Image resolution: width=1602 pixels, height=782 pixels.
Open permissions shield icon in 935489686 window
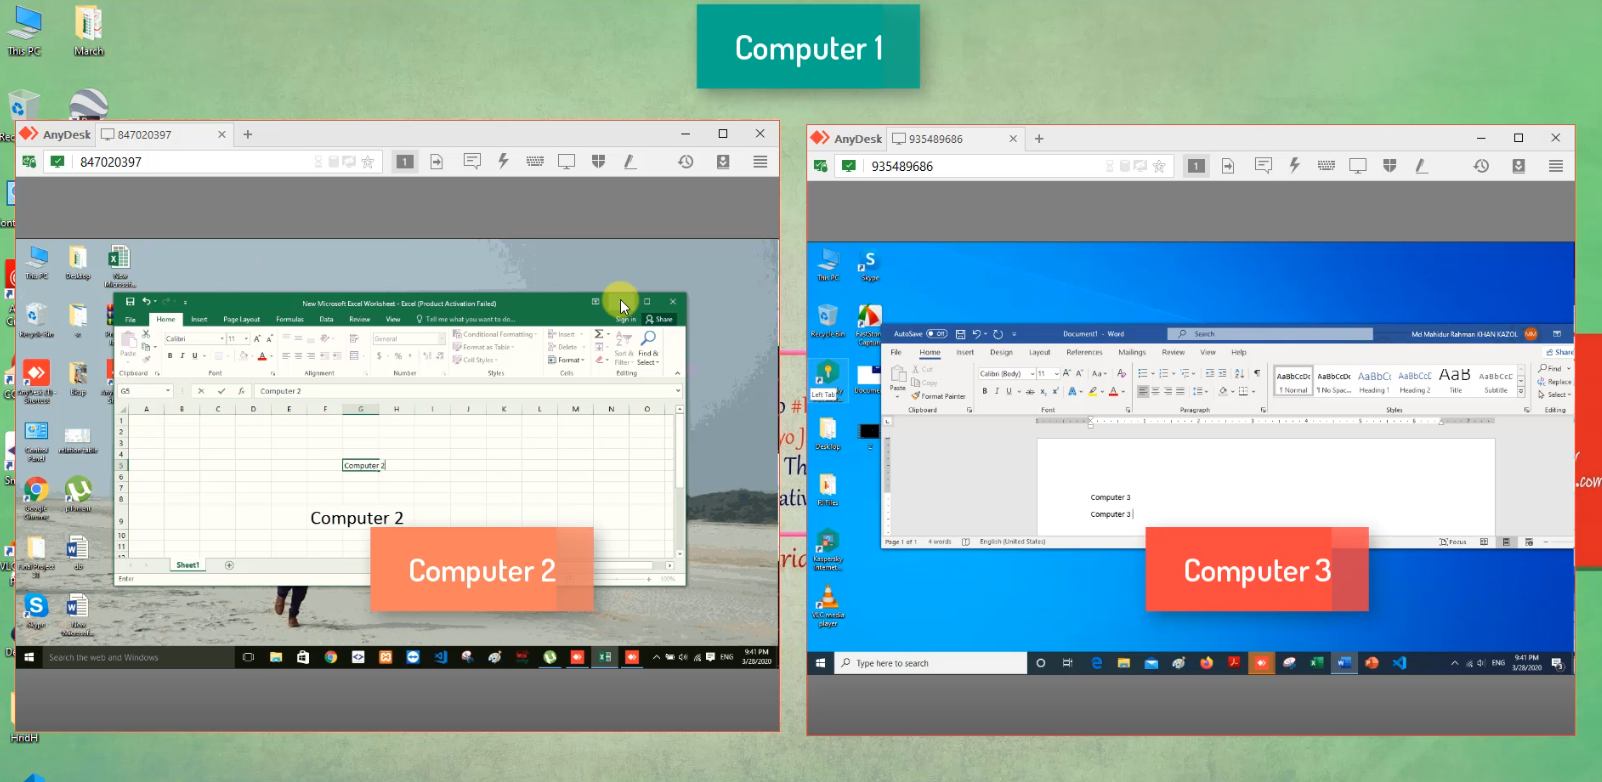[1389, 165]
